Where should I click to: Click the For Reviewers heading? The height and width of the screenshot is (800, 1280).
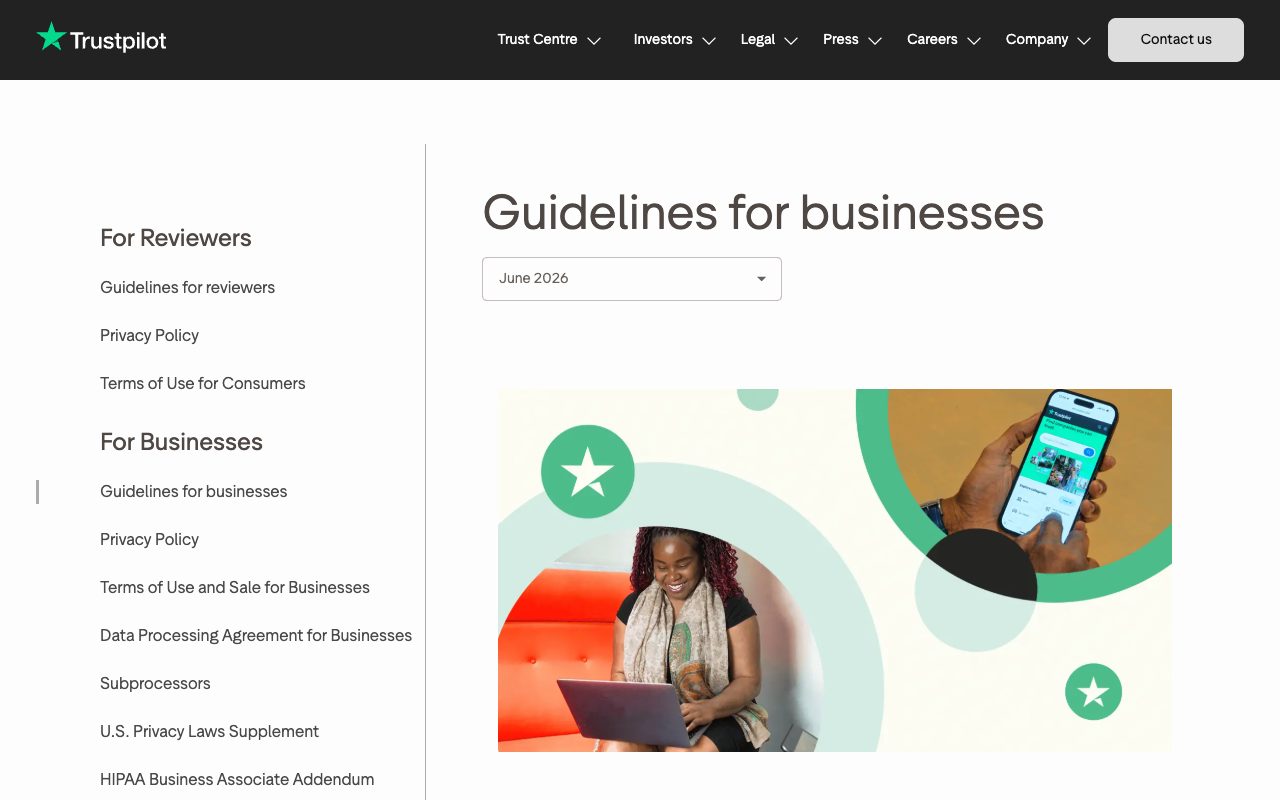(176, 238)
